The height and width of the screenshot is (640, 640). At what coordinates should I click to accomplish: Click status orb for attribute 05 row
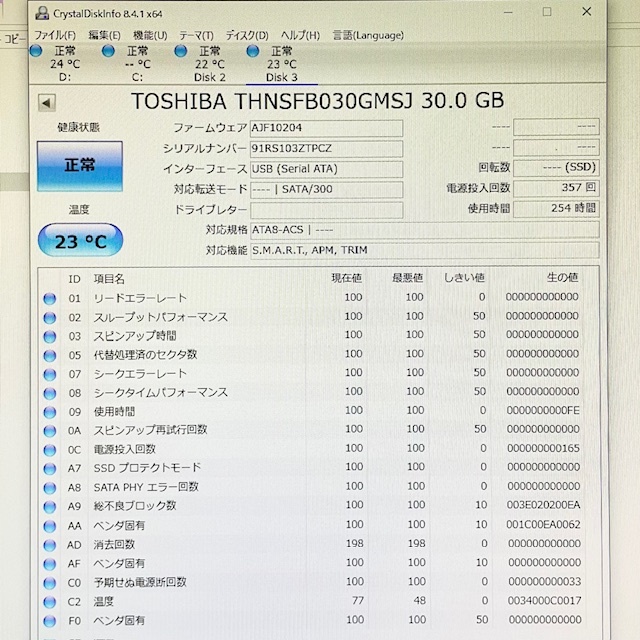click(x=50, y=356)
